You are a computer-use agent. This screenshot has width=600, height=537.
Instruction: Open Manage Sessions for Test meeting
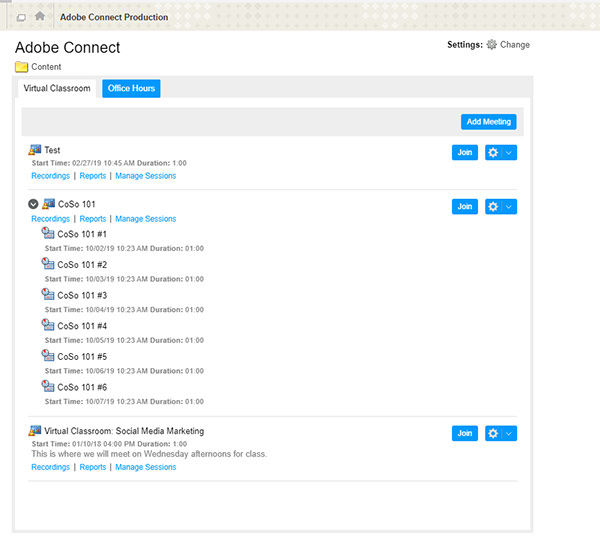point(145,176)
